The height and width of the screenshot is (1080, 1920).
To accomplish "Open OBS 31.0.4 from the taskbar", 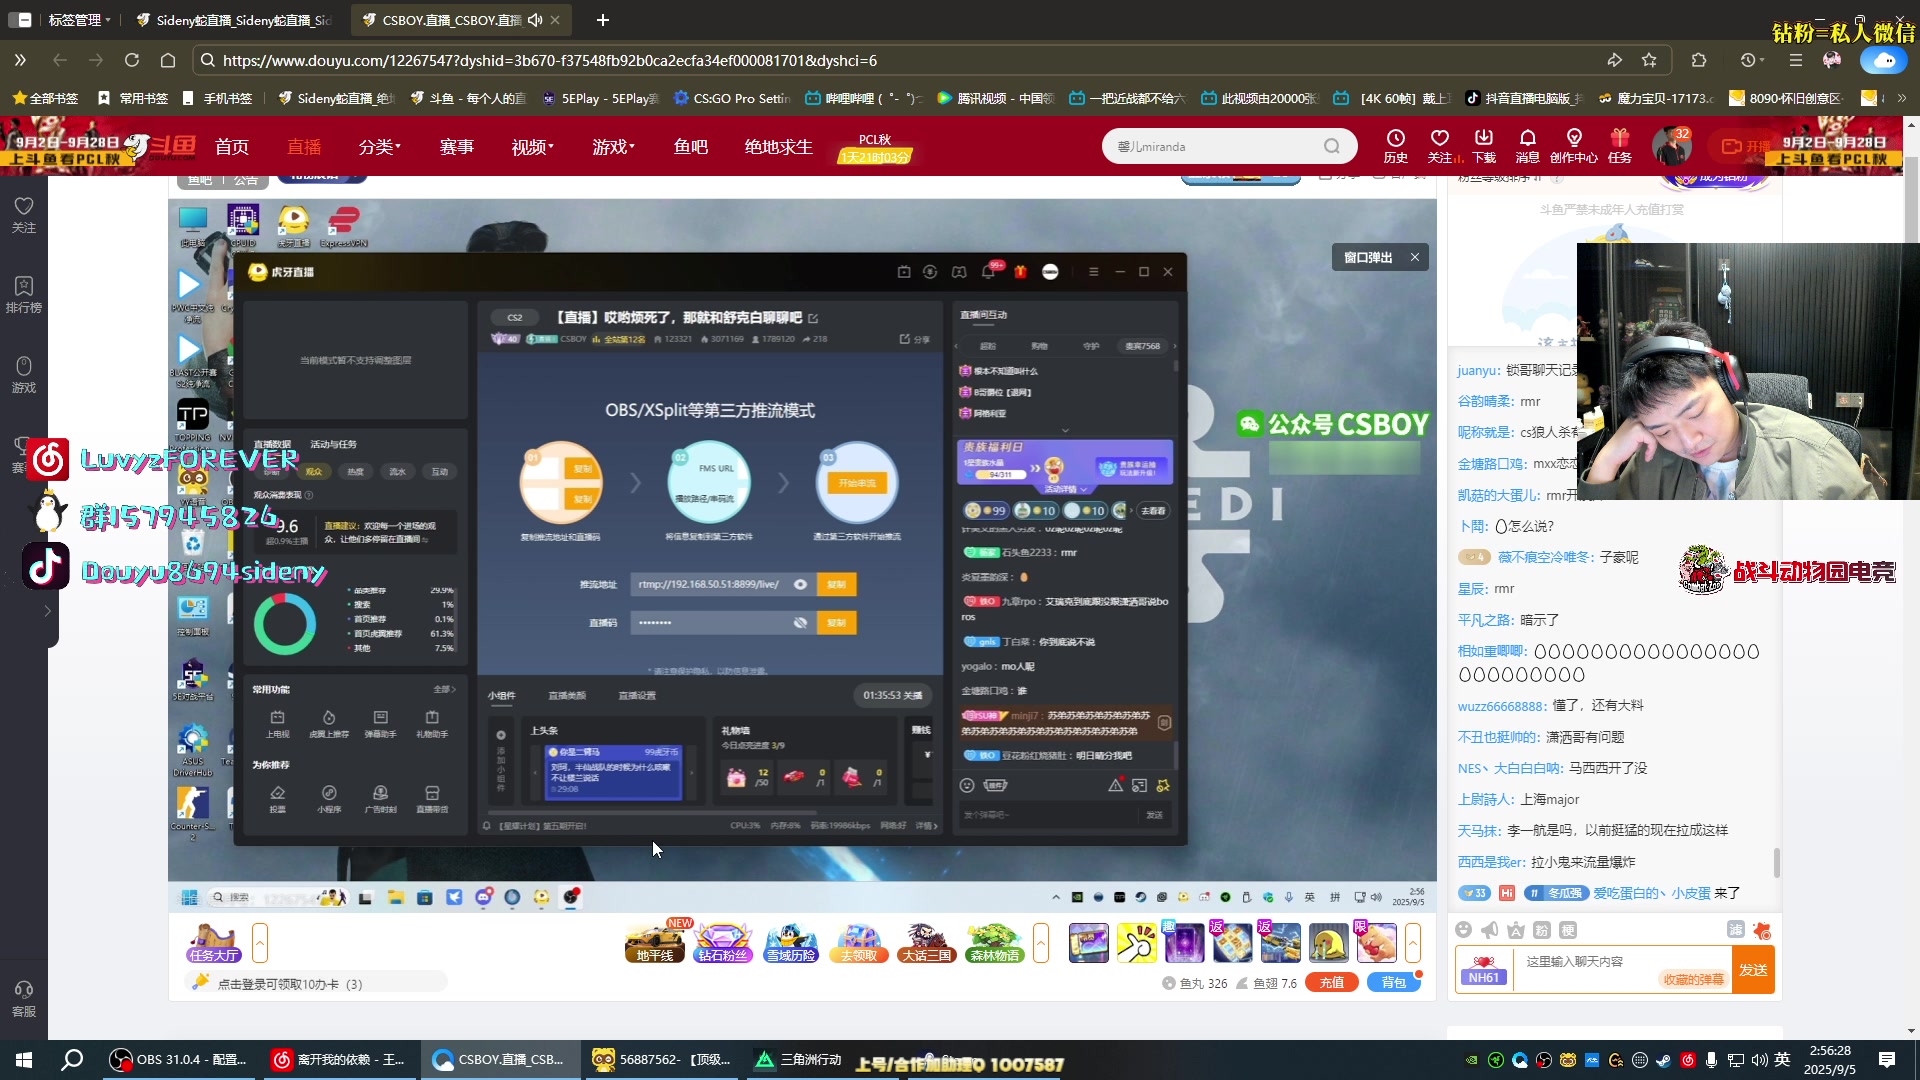I will coord(180,1060).
